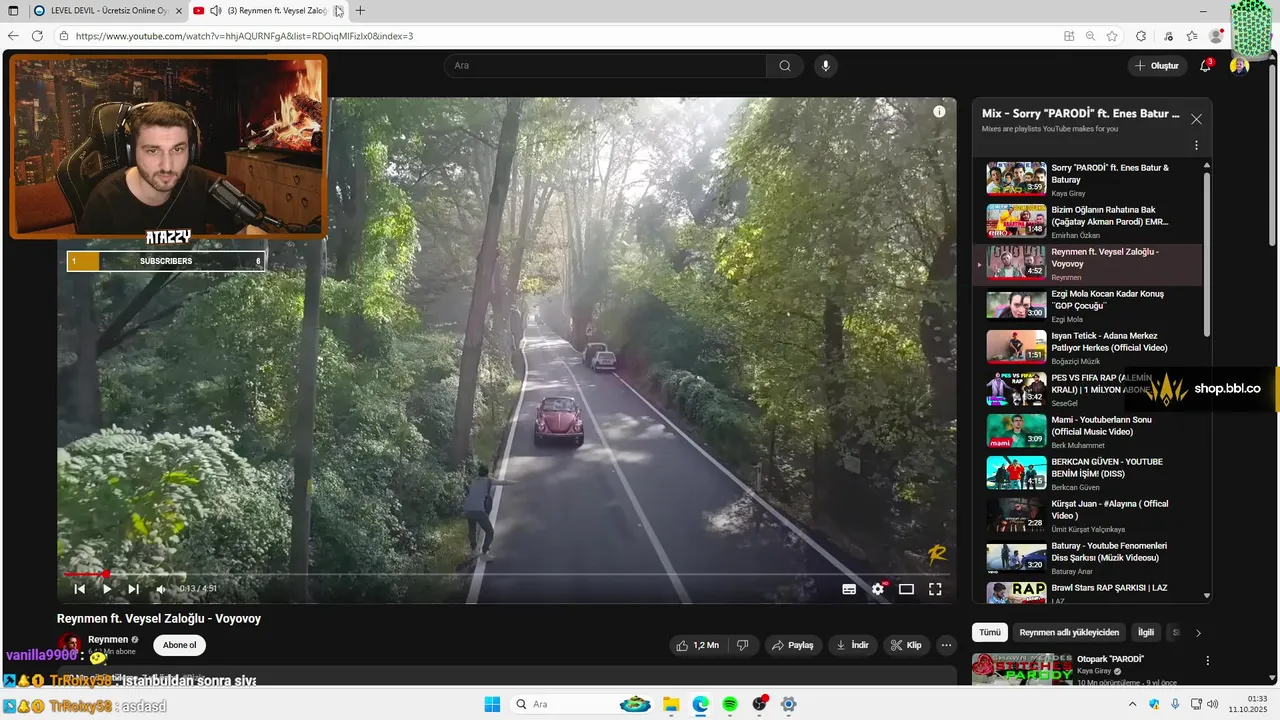Click the YouTube search magnifier button

point(785,66)
